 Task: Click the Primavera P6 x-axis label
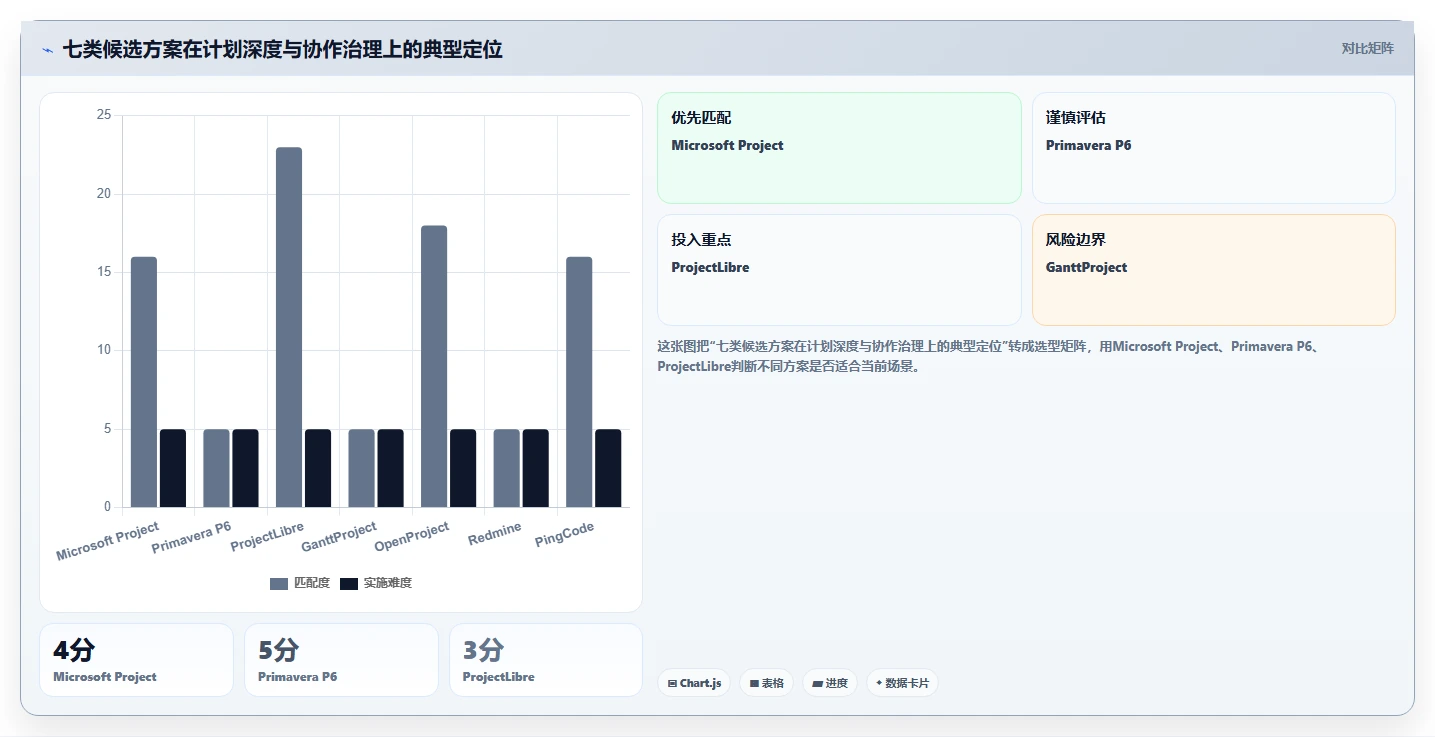[191, 537]
